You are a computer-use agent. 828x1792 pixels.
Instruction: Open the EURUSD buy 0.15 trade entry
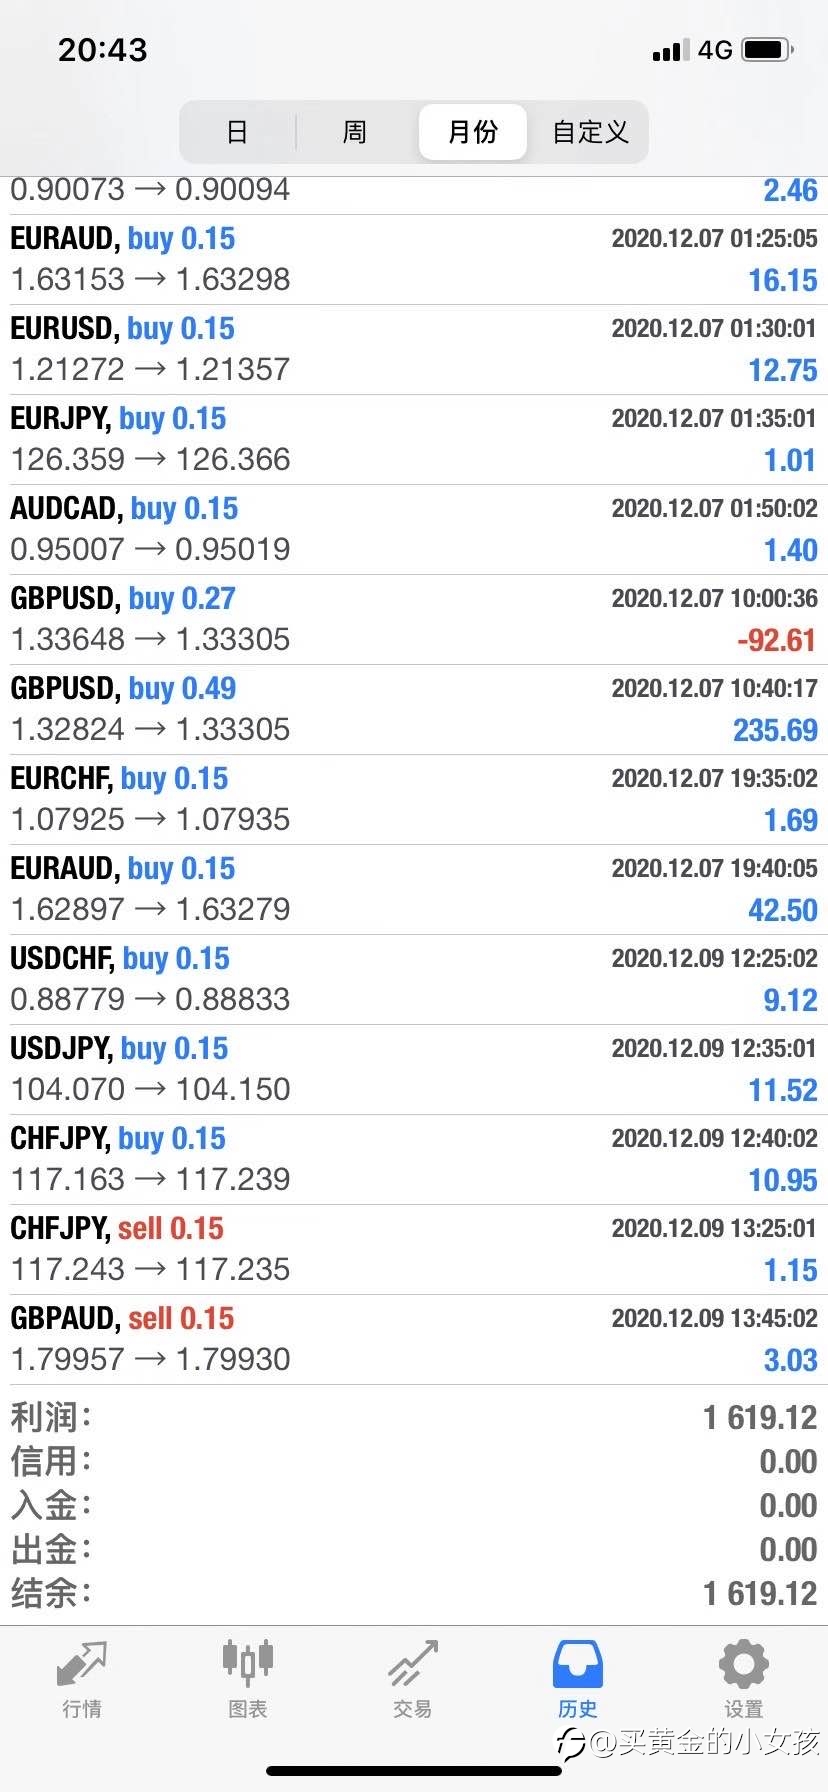pos(414,350)
